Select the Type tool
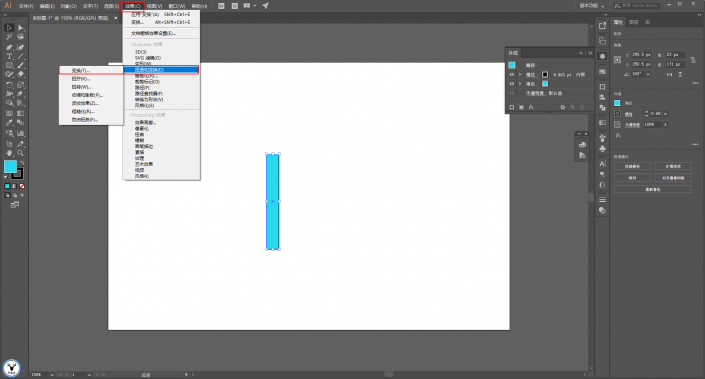 click(9, 57)
